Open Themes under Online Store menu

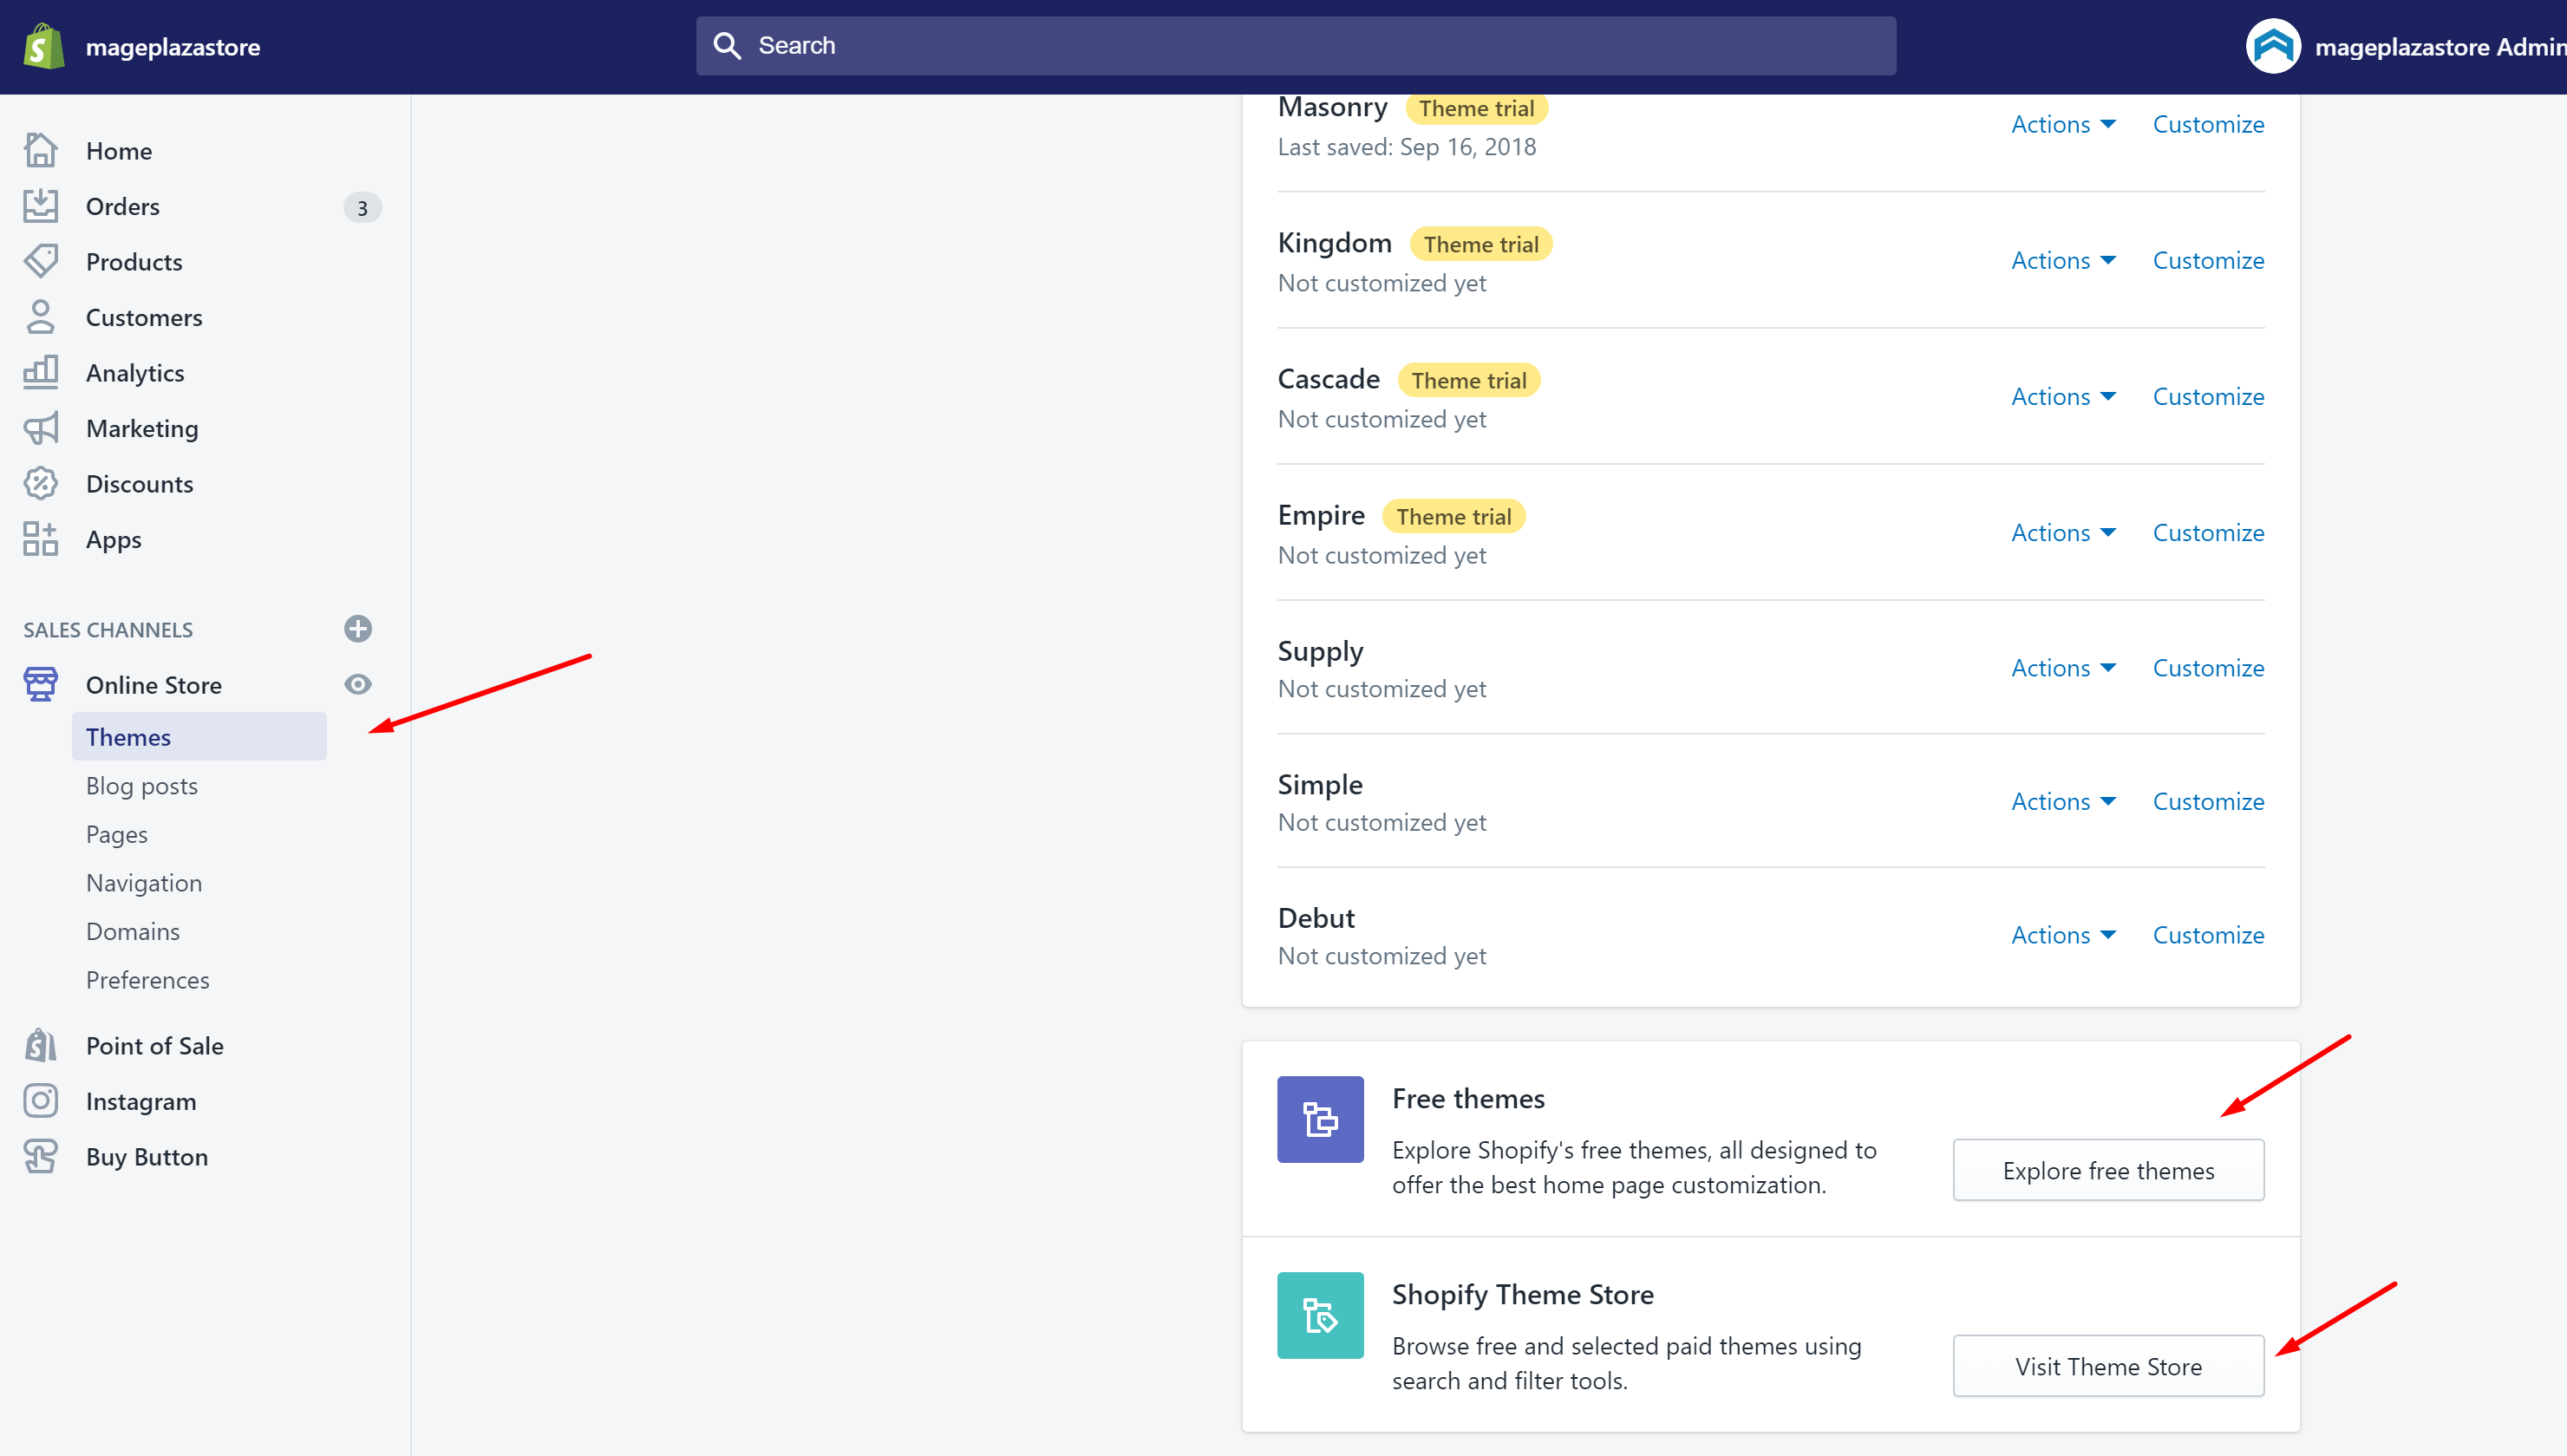(127, 735)
